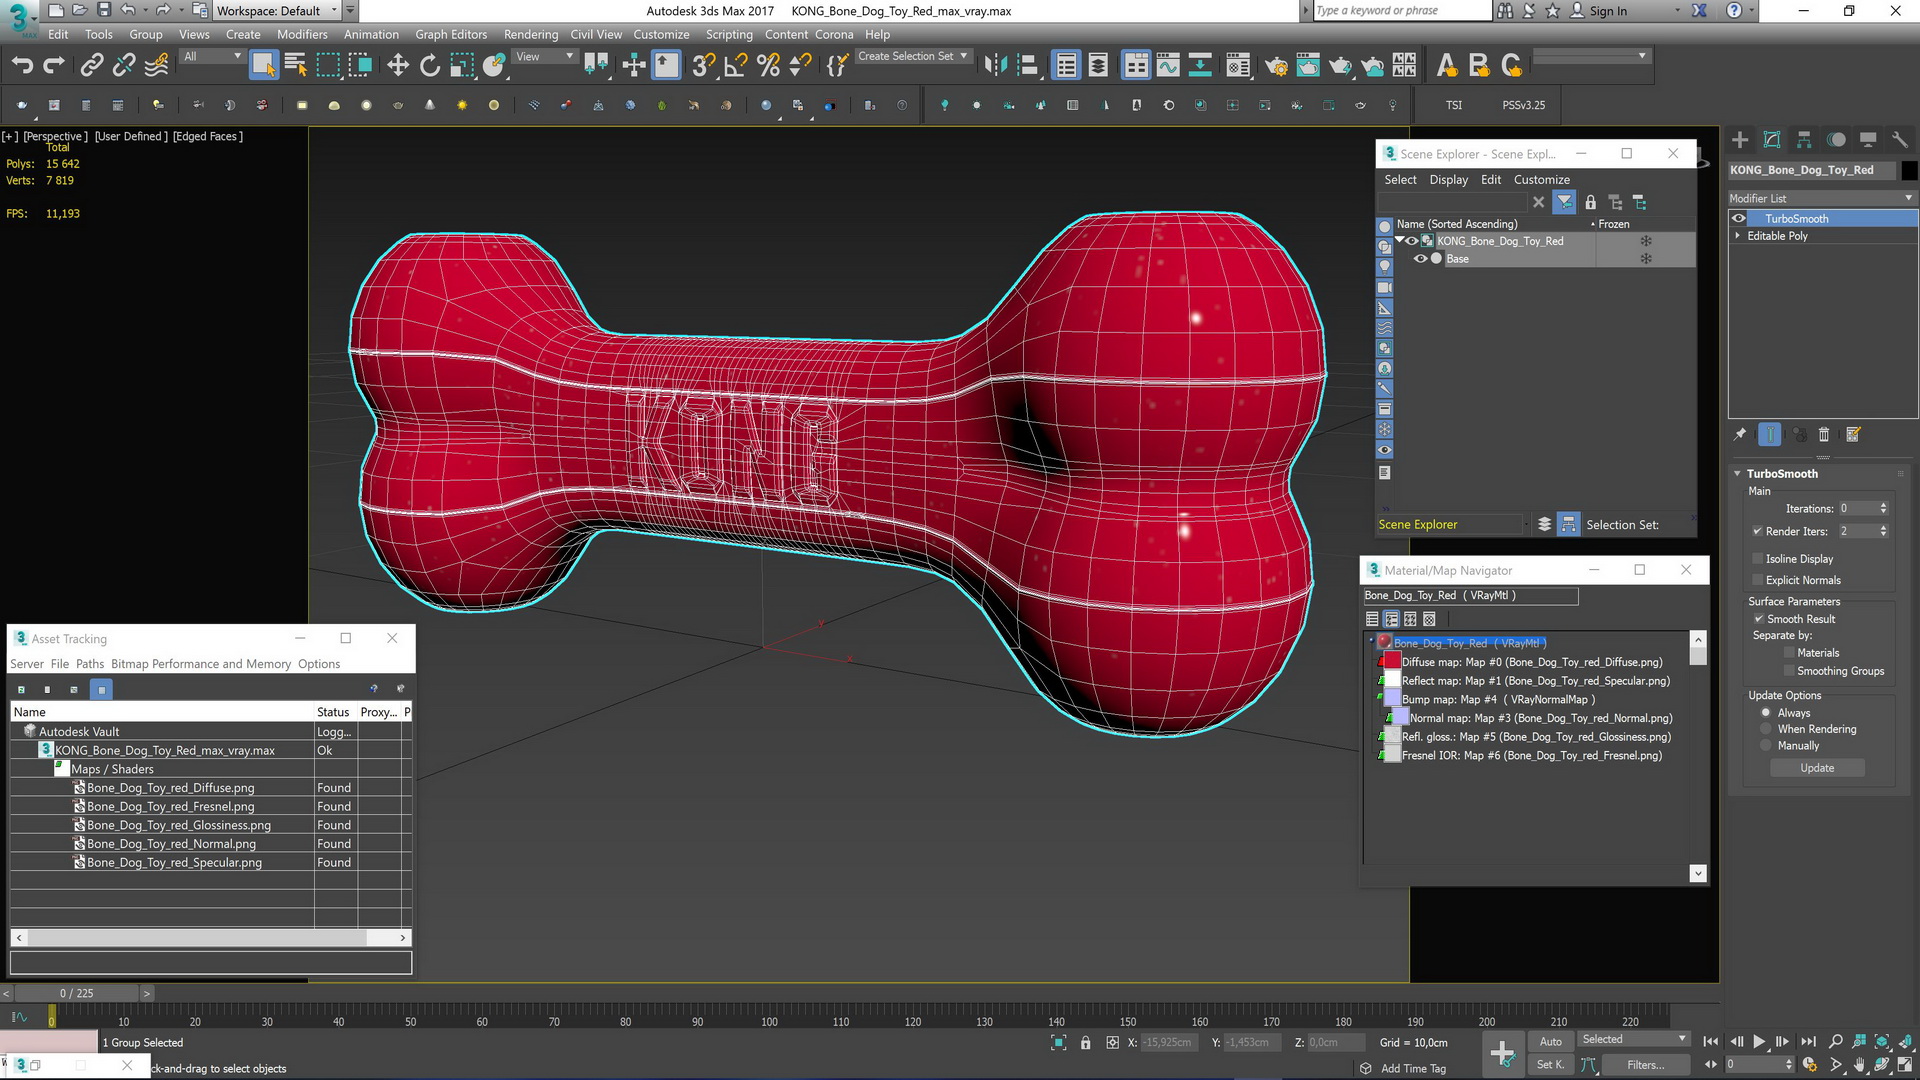Expand the Editable Poly modifier entry

pyautogui.click(x=1737, y=236)
